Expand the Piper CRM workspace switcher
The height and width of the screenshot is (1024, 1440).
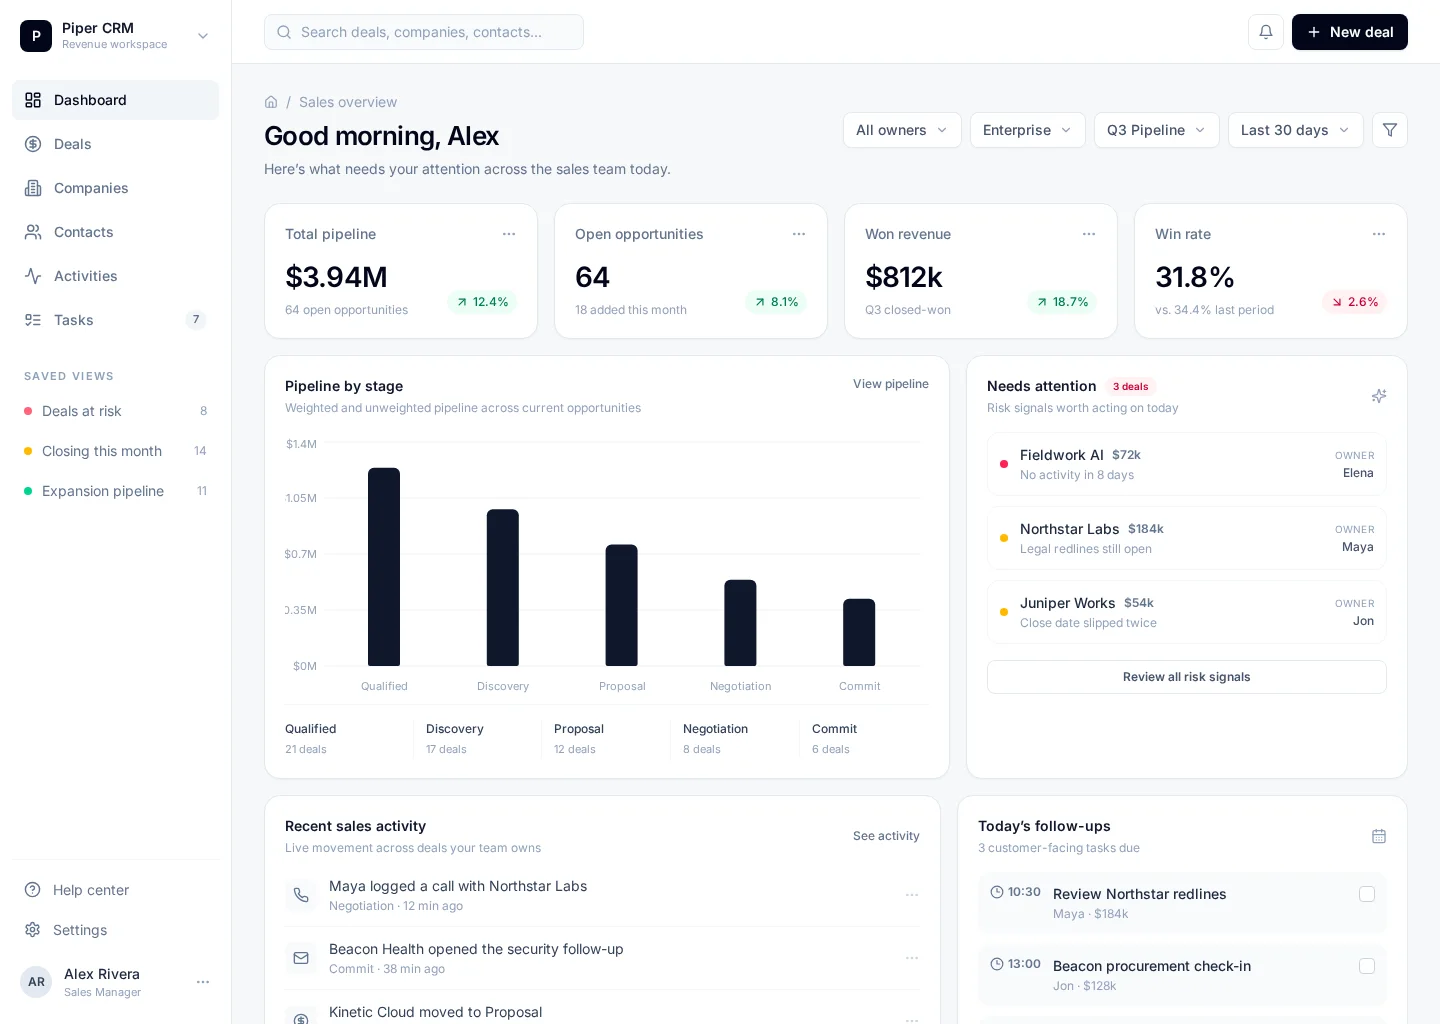203,36
